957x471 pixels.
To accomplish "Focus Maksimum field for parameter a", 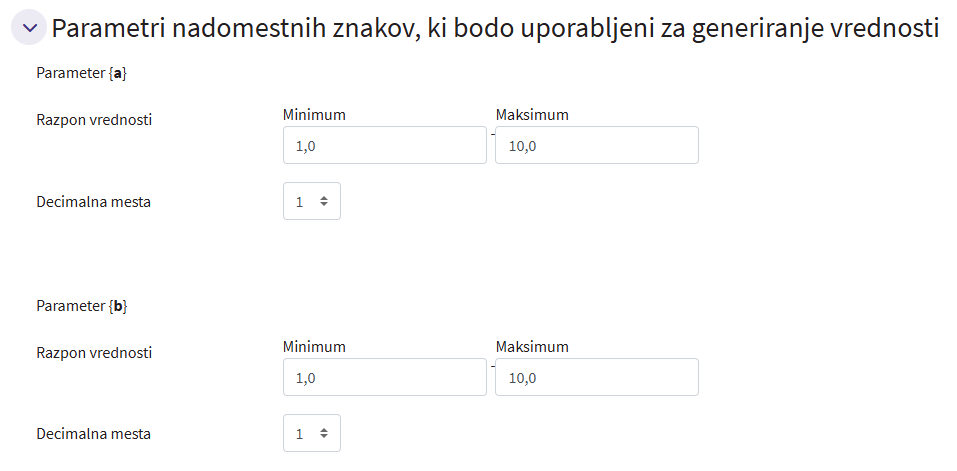I will click(x=597, y=146).
